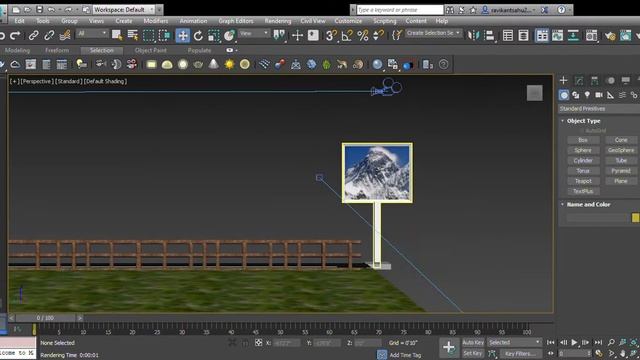Image resolution: width=640 pixels, height=360 pixels.
Task: Click the Plane object type button
Action: (621, 181)
